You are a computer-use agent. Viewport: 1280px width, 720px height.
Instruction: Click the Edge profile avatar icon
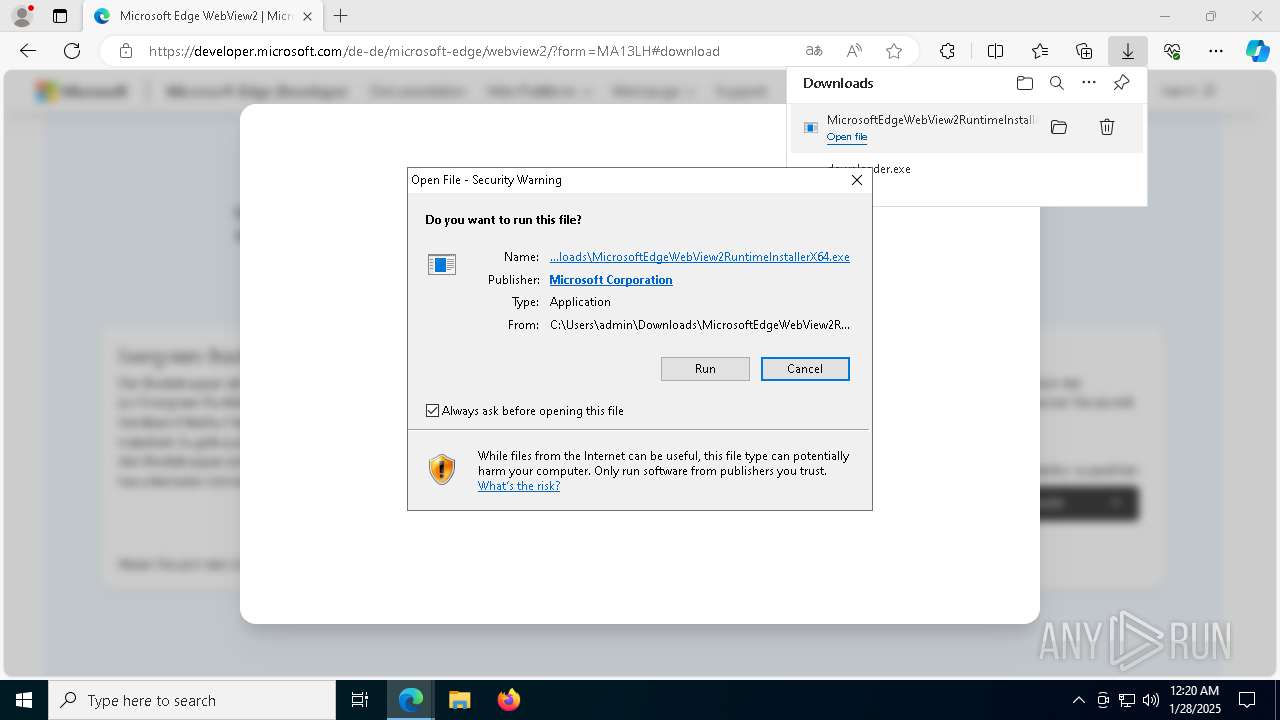click(x=22, y=16)
